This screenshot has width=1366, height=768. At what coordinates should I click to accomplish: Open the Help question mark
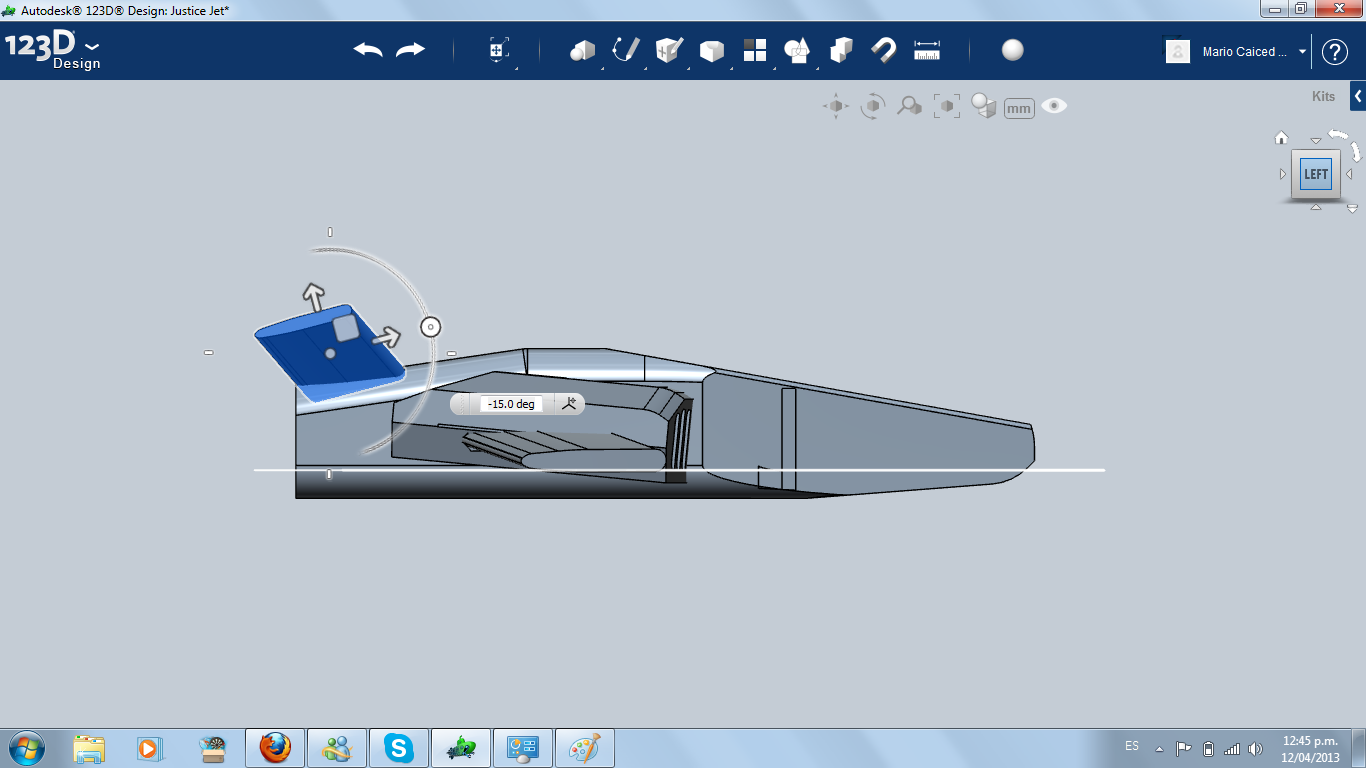tap(1335, 52)
